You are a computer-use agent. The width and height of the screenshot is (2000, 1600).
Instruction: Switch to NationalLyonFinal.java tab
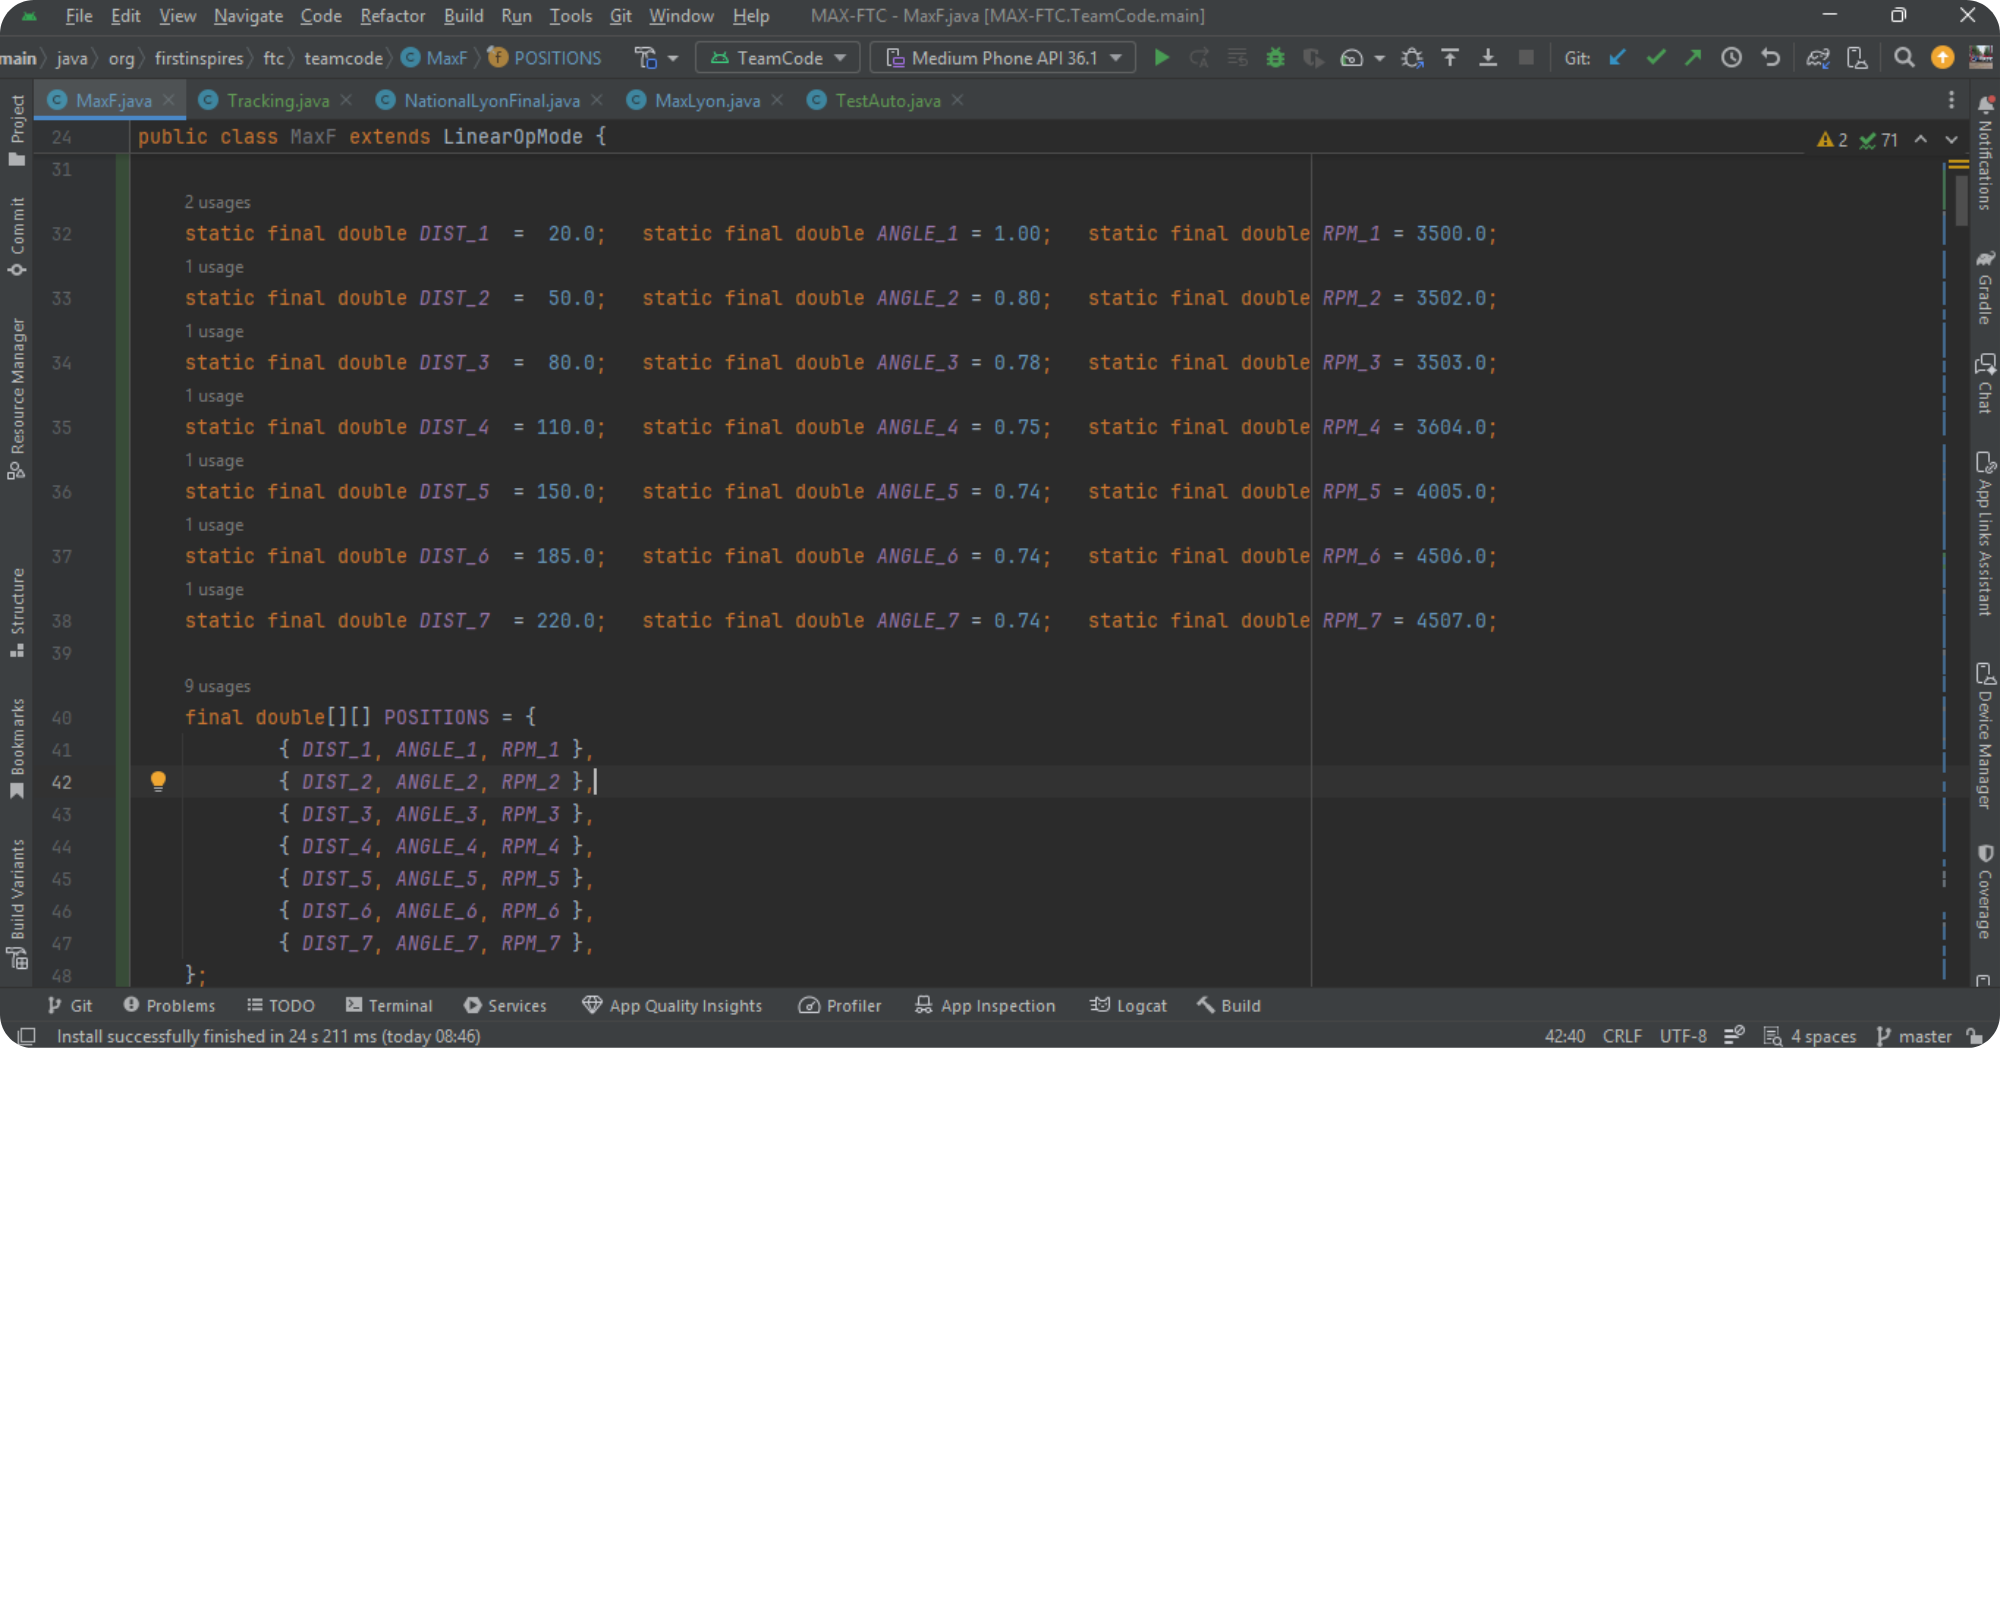coord(491,100)
